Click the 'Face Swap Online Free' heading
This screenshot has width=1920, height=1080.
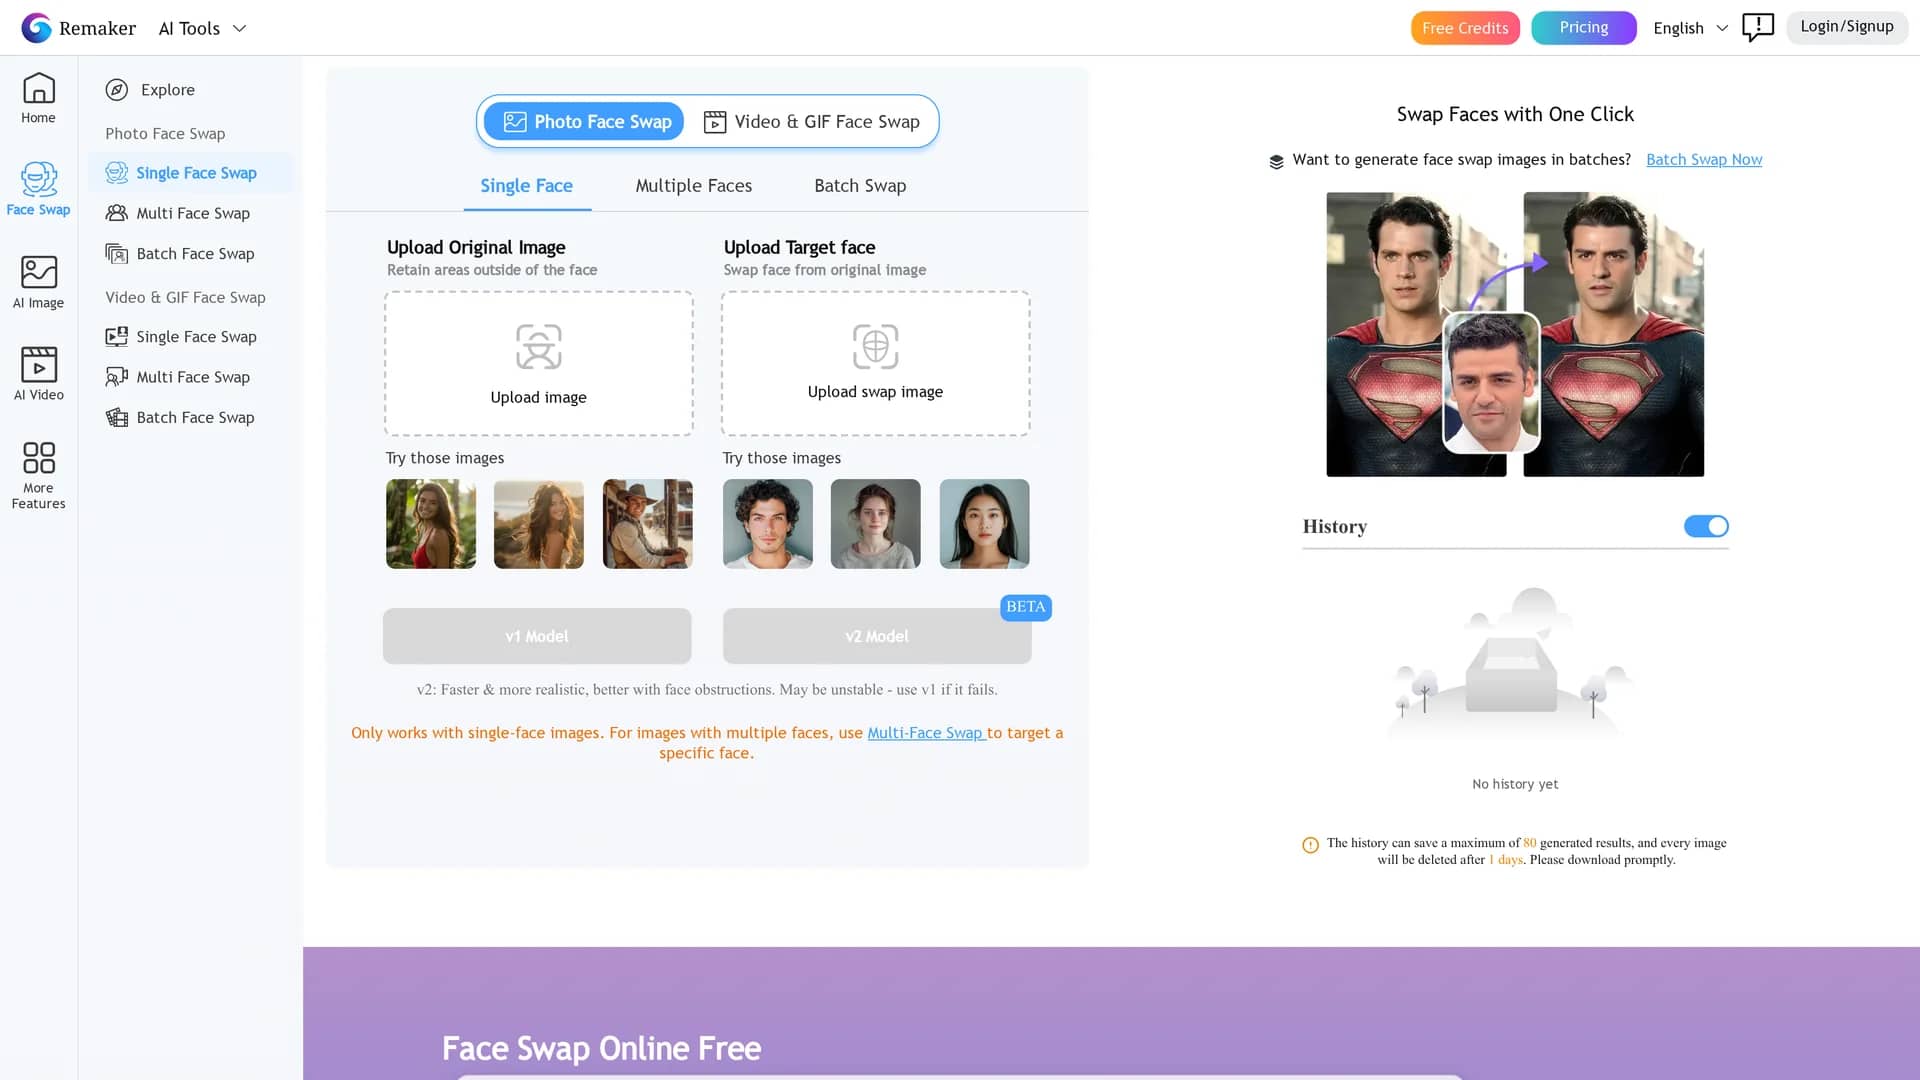601,1048
